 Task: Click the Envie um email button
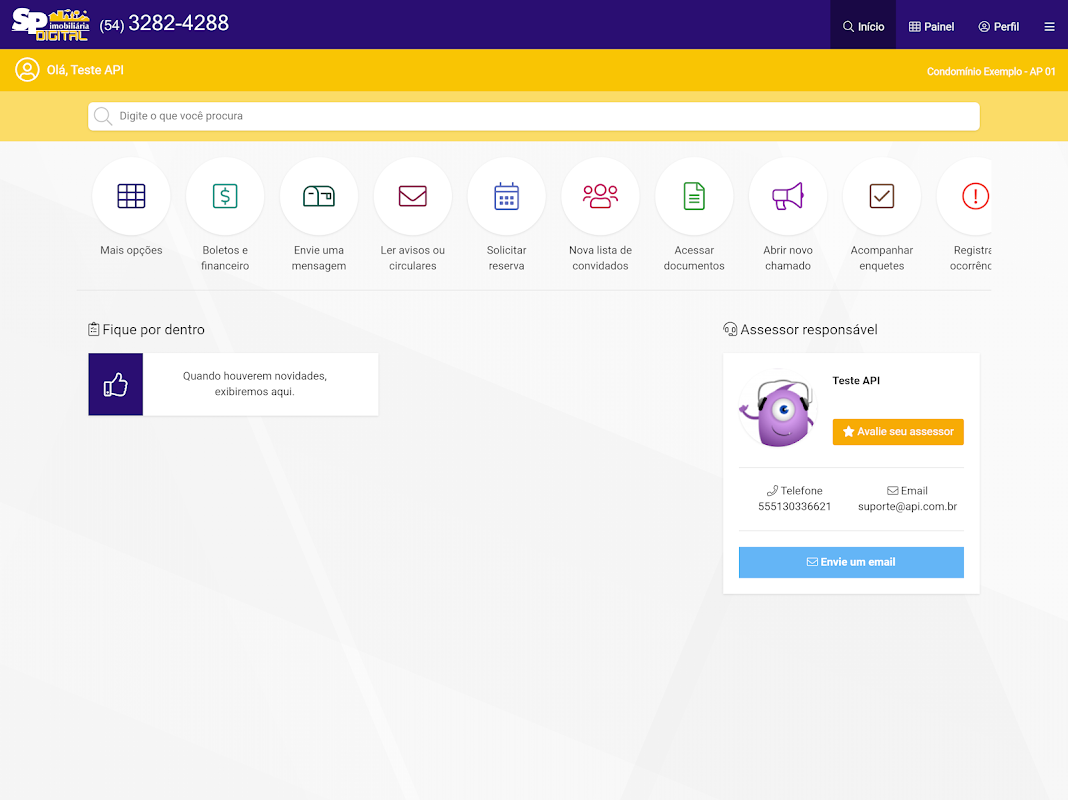click(851, 562)
